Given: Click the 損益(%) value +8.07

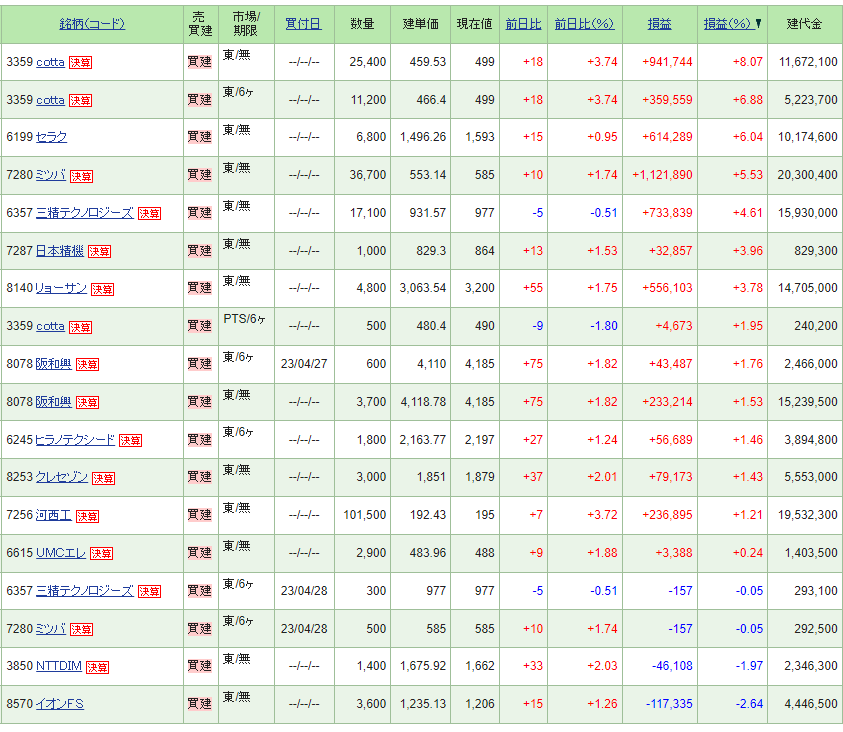Looking at the screenshot, I should [748, 62].
